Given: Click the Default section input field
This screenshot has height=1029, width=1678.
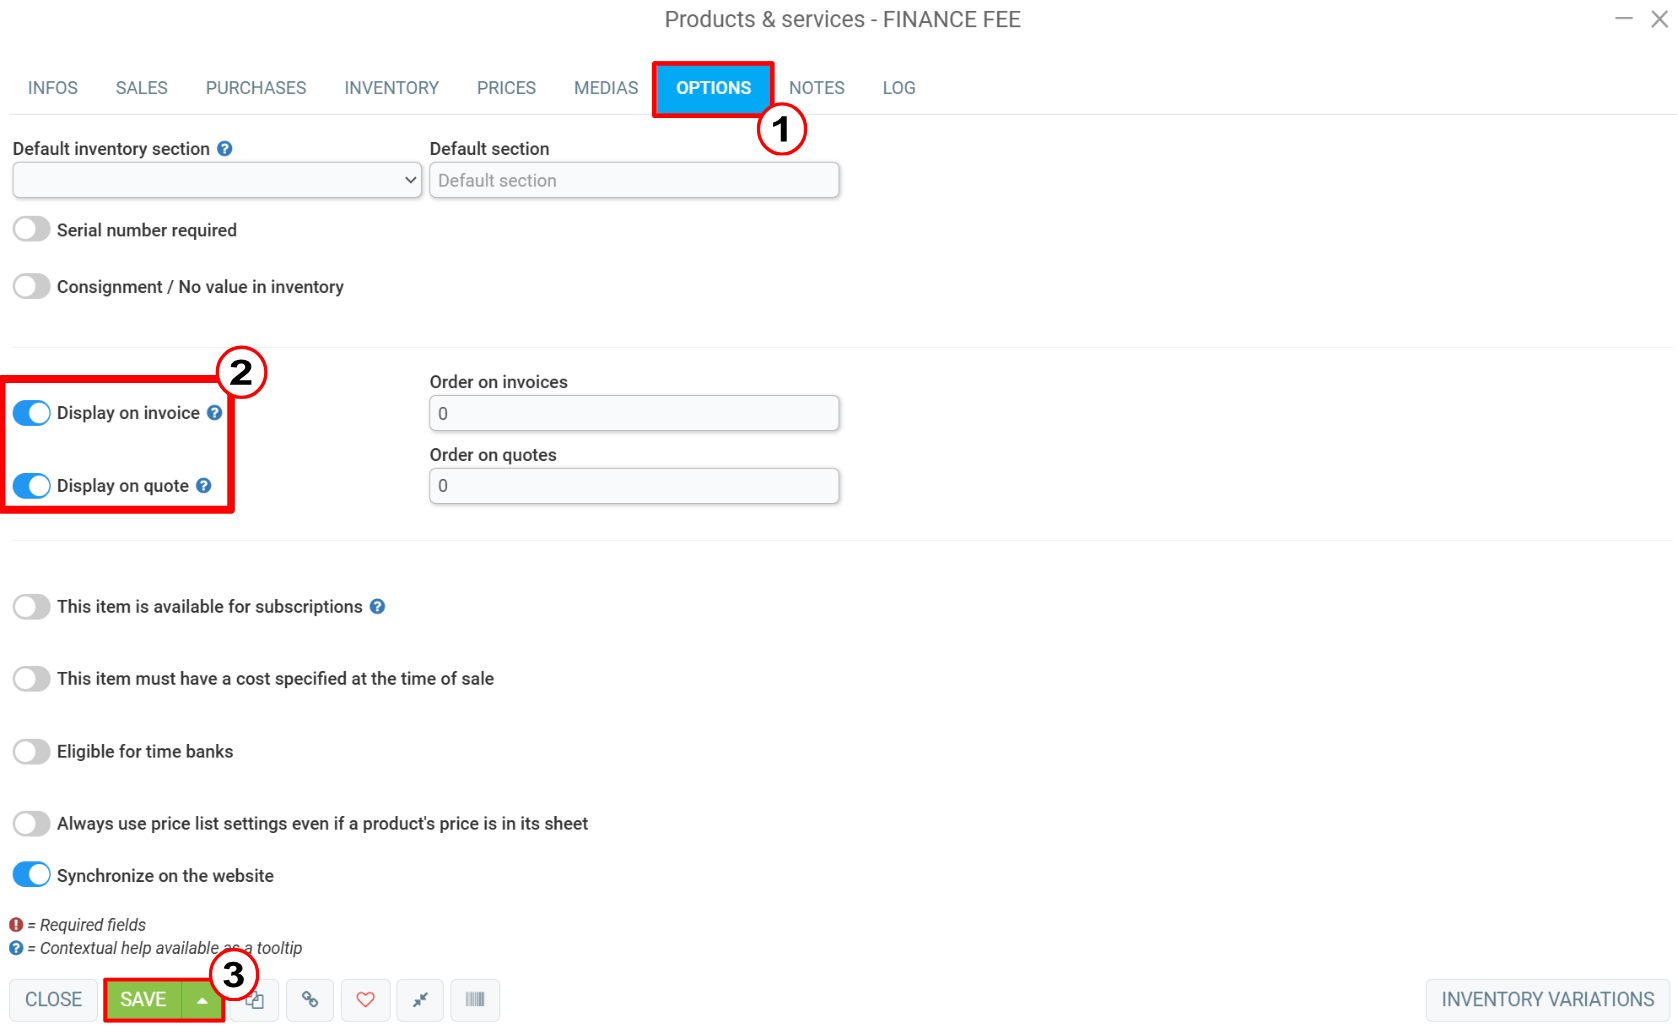Looking at the screenshot, I should 634,180.
